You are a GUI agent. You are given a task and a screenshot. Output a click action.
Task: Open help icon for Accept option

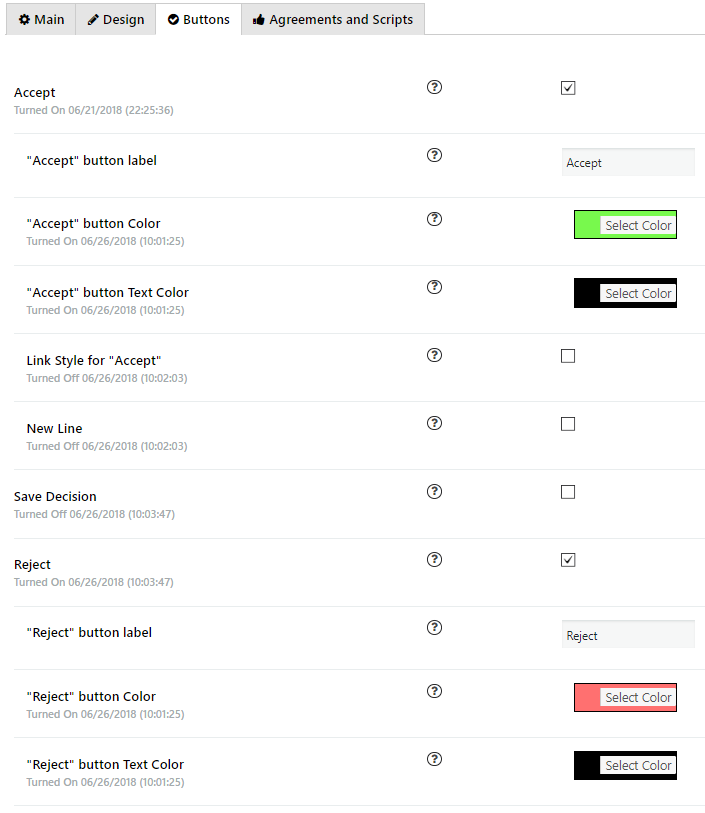tap(434, 87)
